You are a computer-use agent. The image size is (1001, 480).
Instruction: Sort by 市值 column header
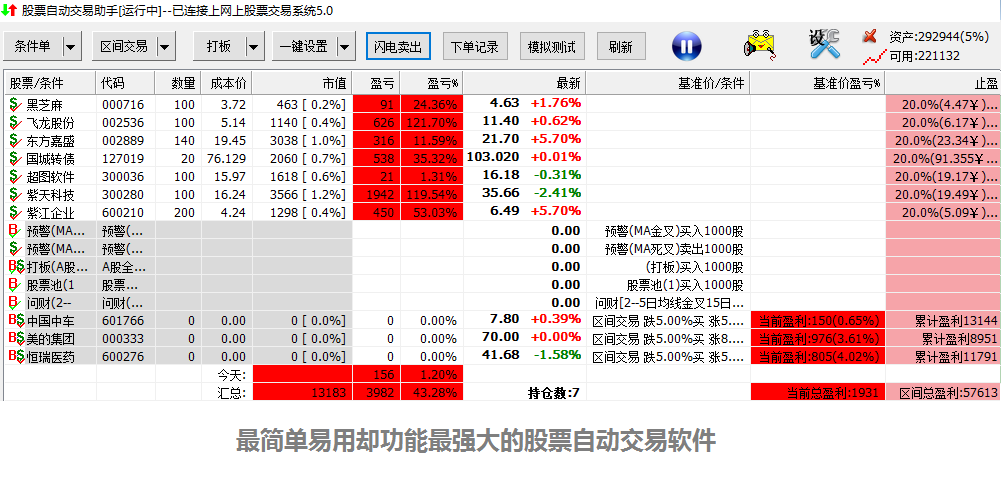[x=302, y=83]
